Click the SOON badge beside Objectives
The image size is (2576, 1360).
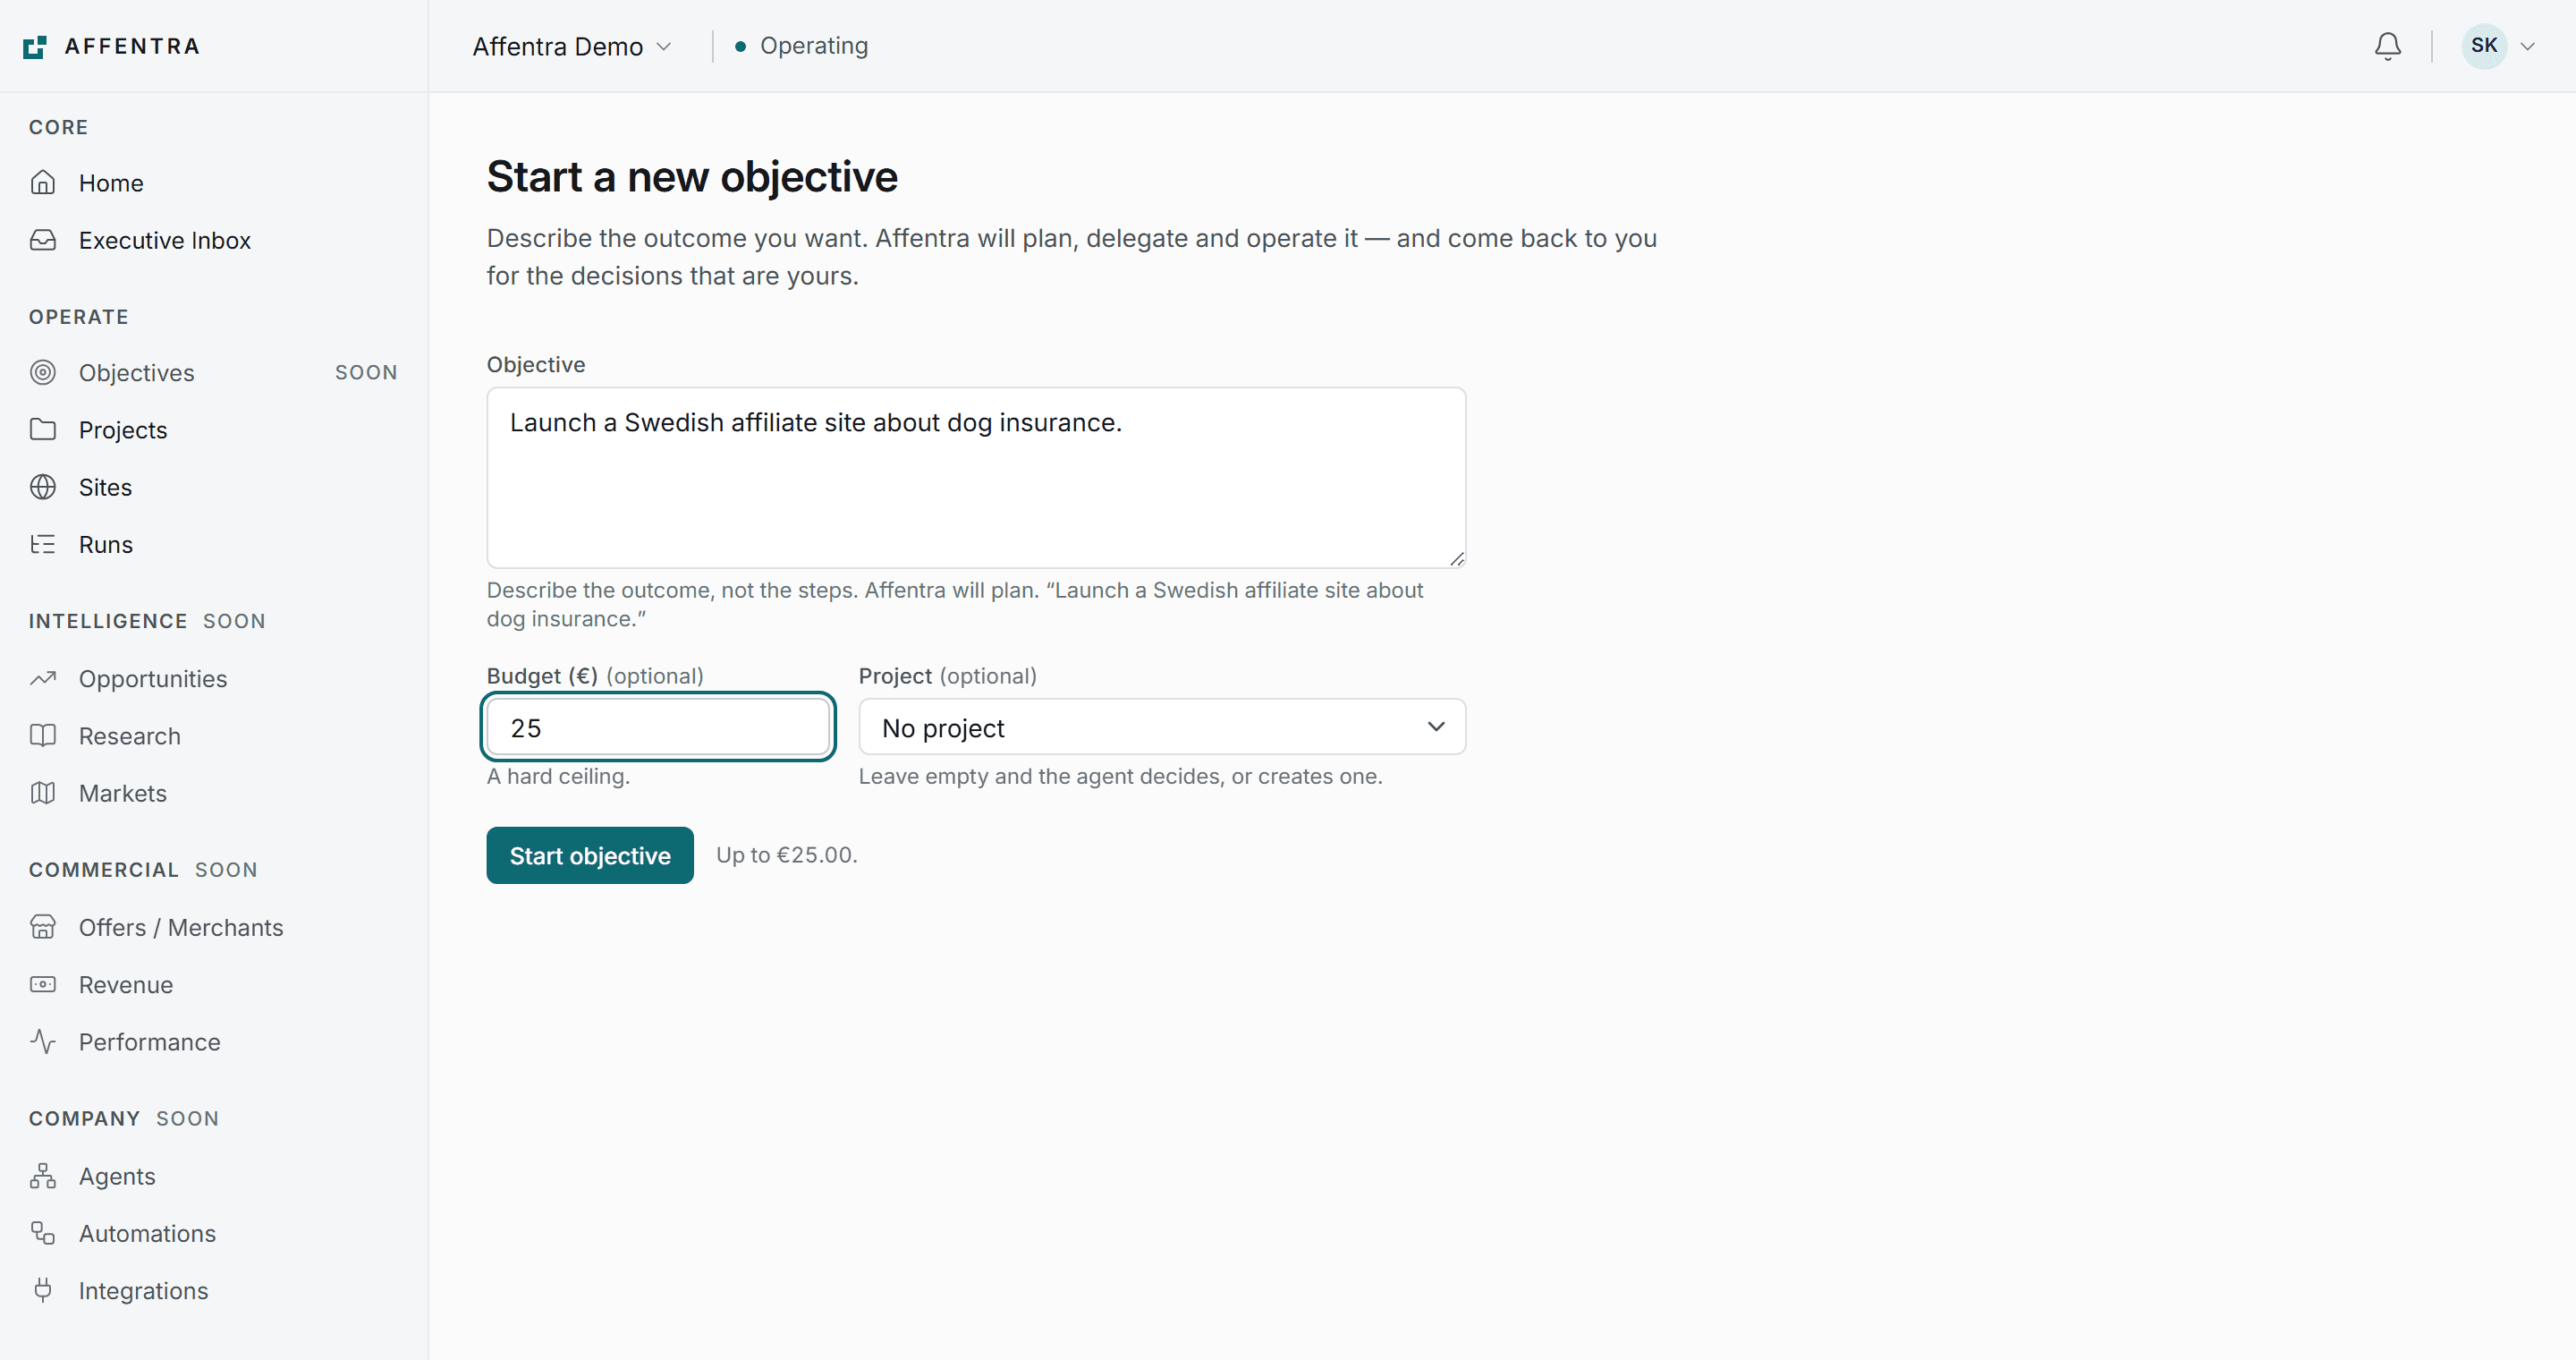(366, 372)
